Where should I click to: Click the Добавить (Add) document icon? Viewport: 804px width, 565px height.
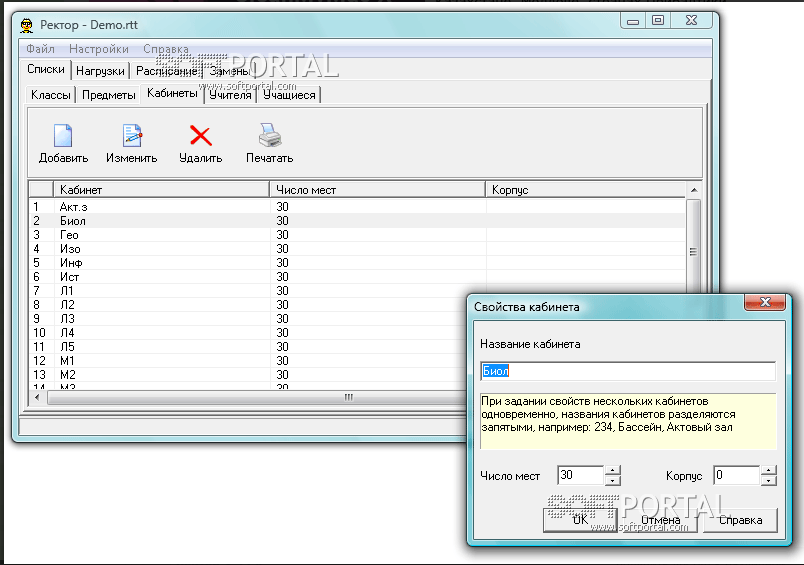[63, 136]
